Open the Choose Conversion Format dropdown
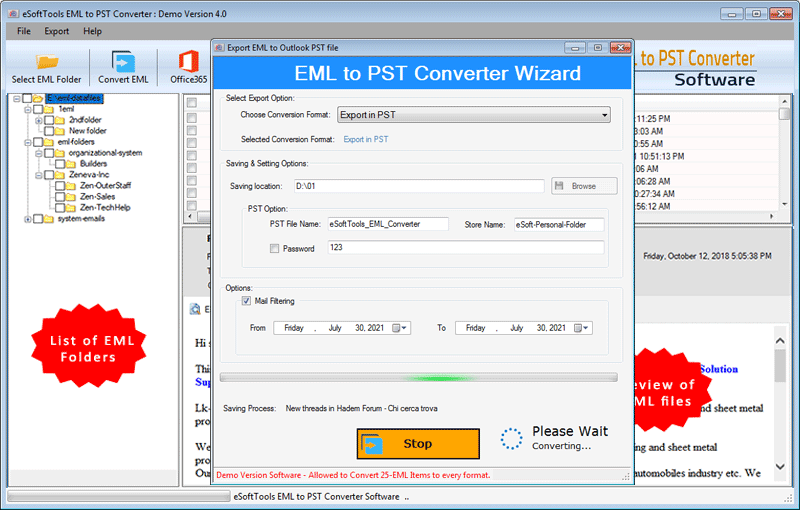800x510 pixels. coord(473,115)
